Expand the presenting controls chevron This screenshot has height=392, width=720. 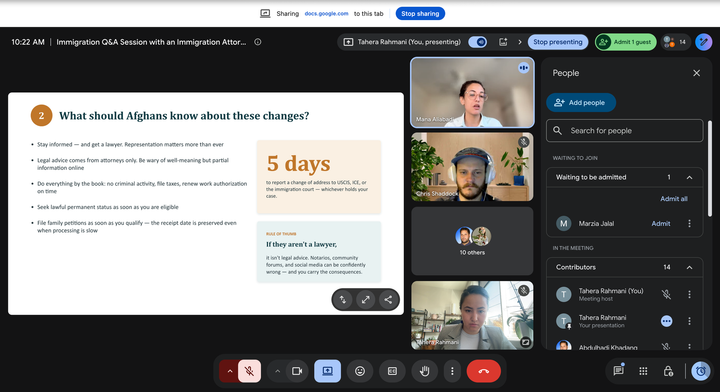tap(520, 42)
